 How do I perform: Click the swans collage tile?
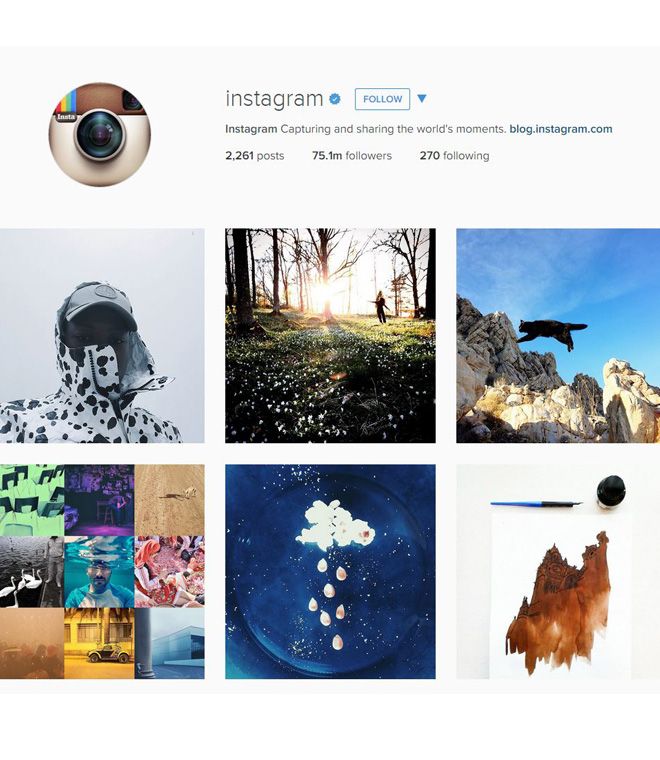click(x=31, y=571)
